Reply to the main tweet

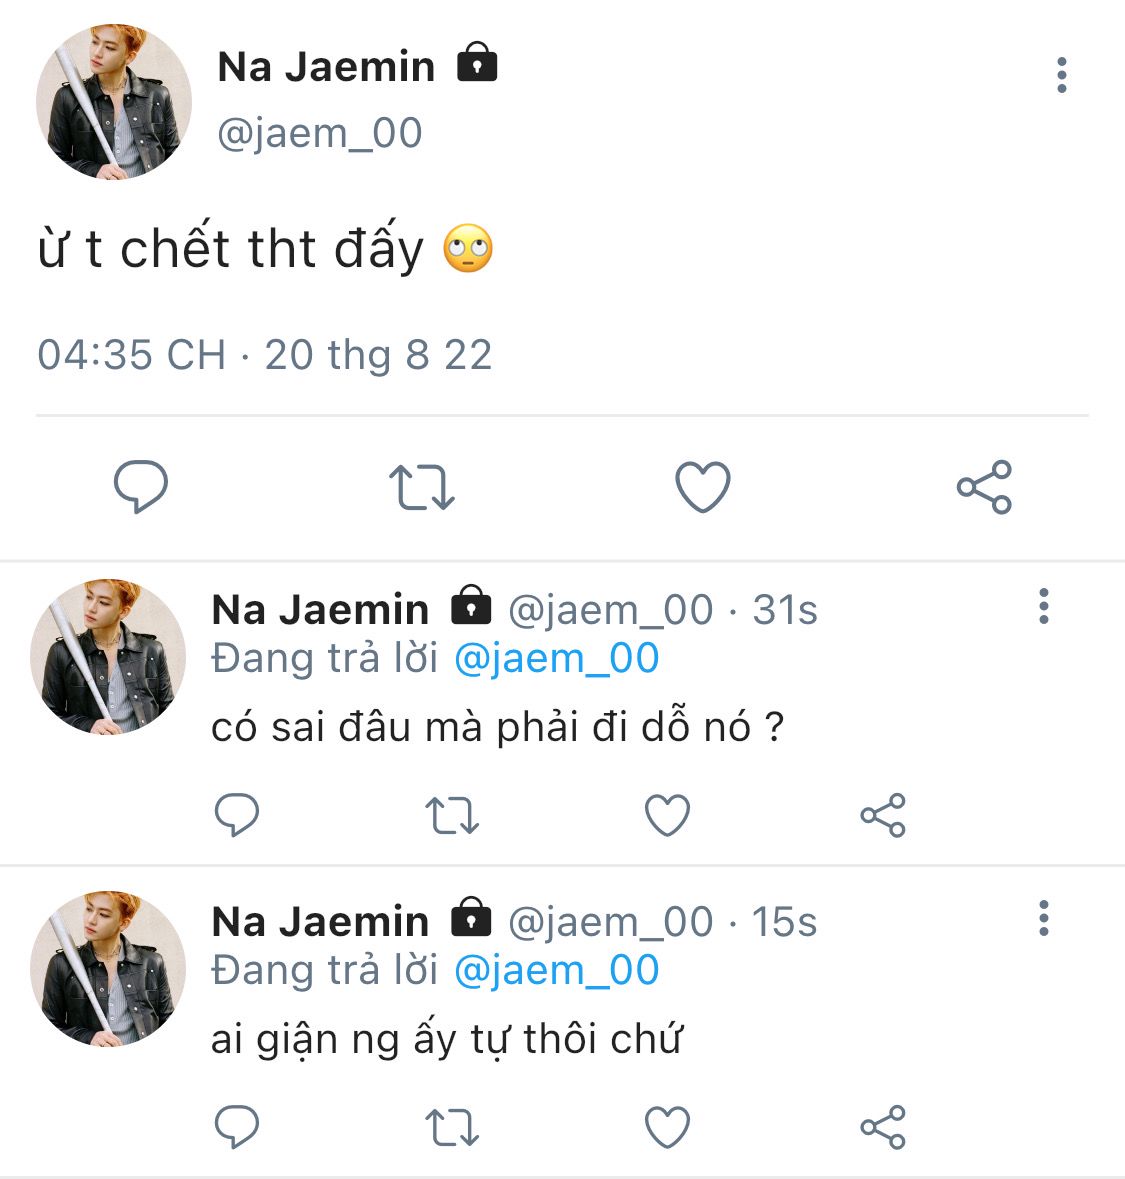coord(141,487)
